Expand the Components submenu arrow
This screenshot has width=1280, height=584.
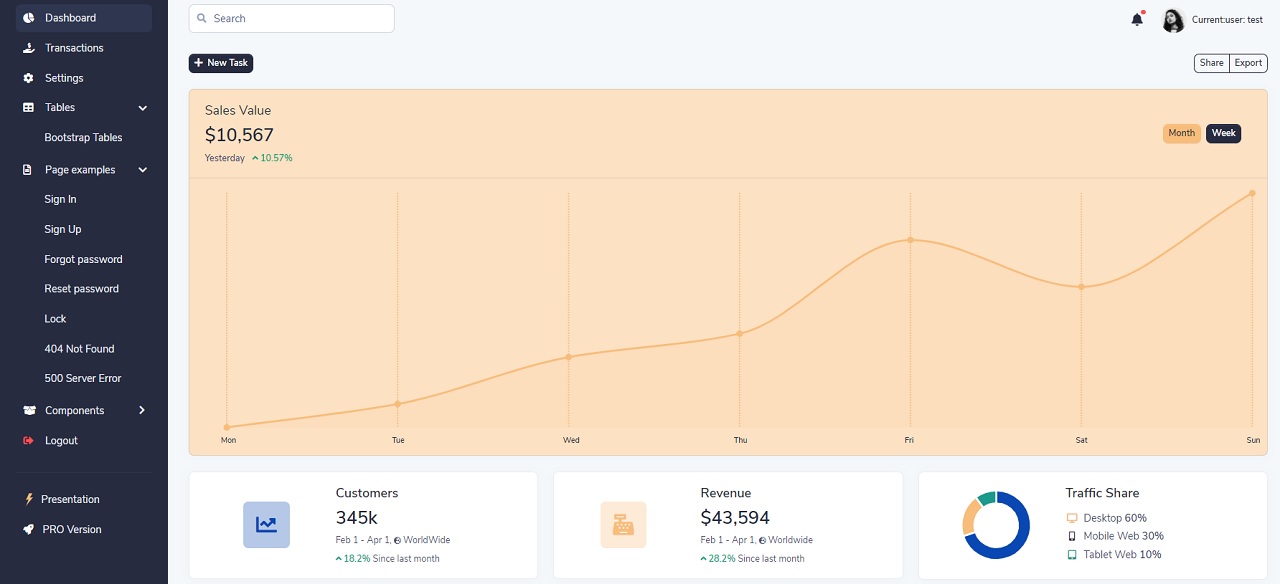coord(142,410)
